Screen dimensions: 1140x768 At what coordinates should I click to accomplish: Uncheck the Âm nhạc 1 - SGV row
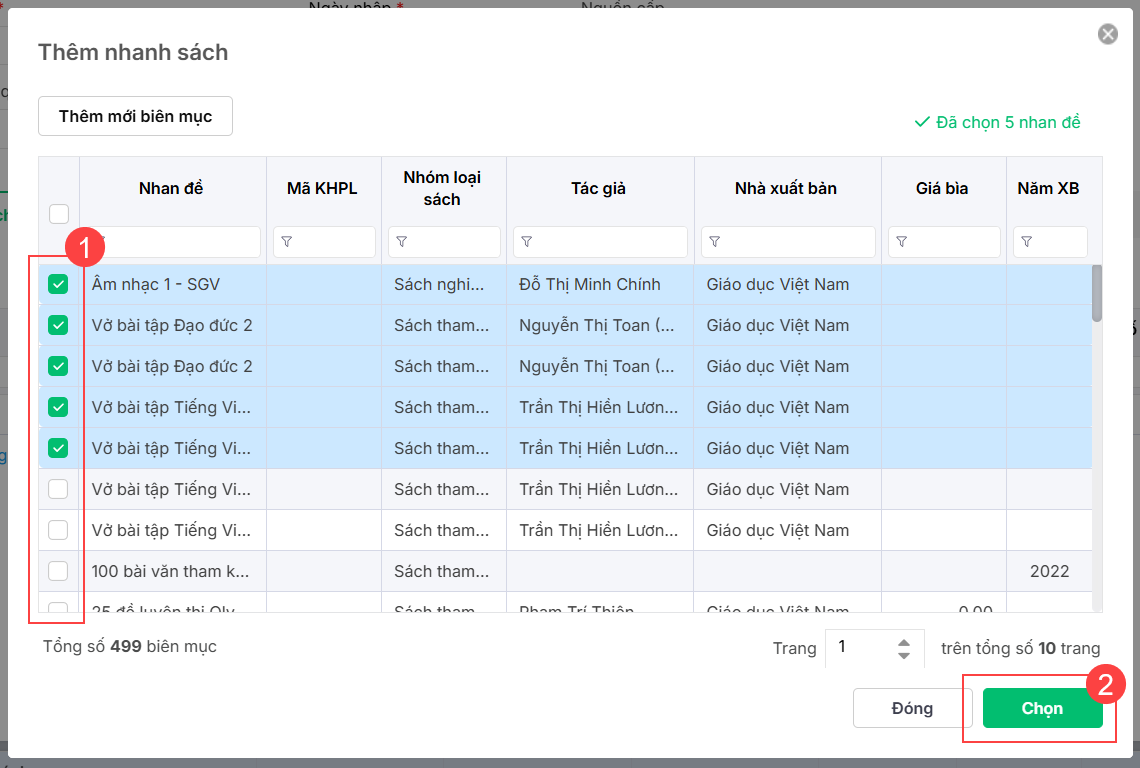(59, 285)
